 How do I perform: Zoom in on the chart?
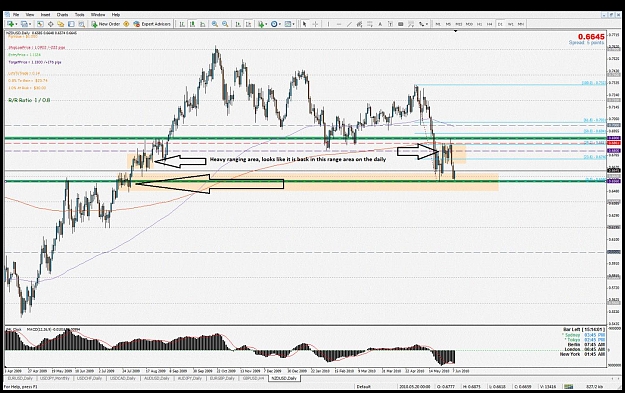[214, 24]
